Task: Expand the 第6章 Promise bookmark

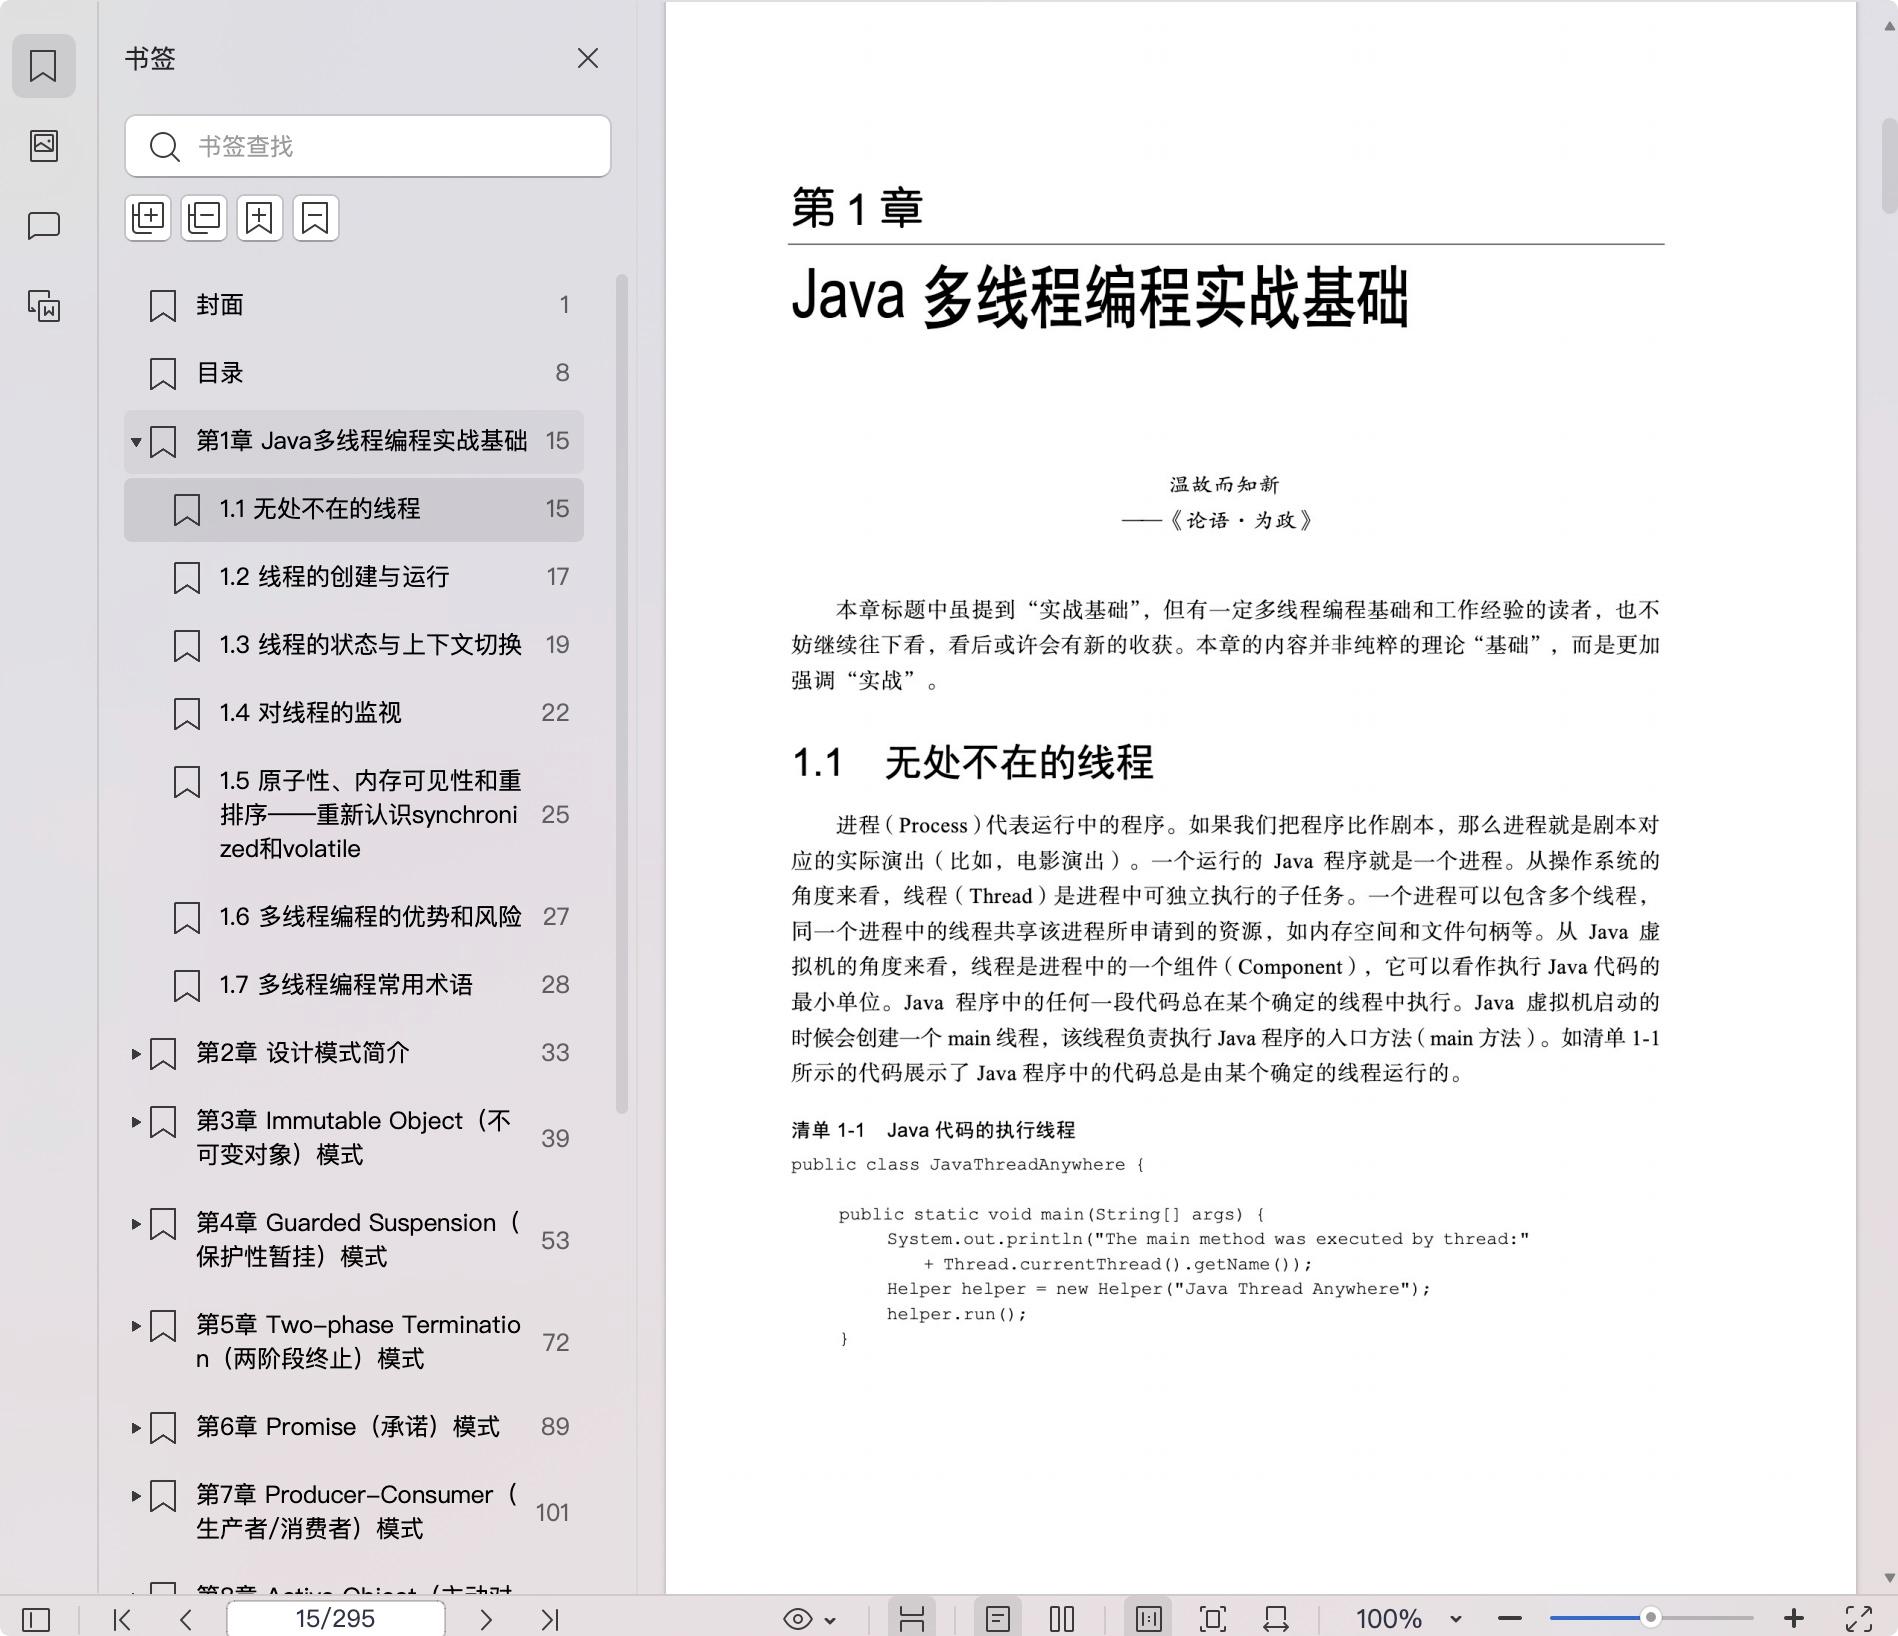Action: tap(136, 1427)
